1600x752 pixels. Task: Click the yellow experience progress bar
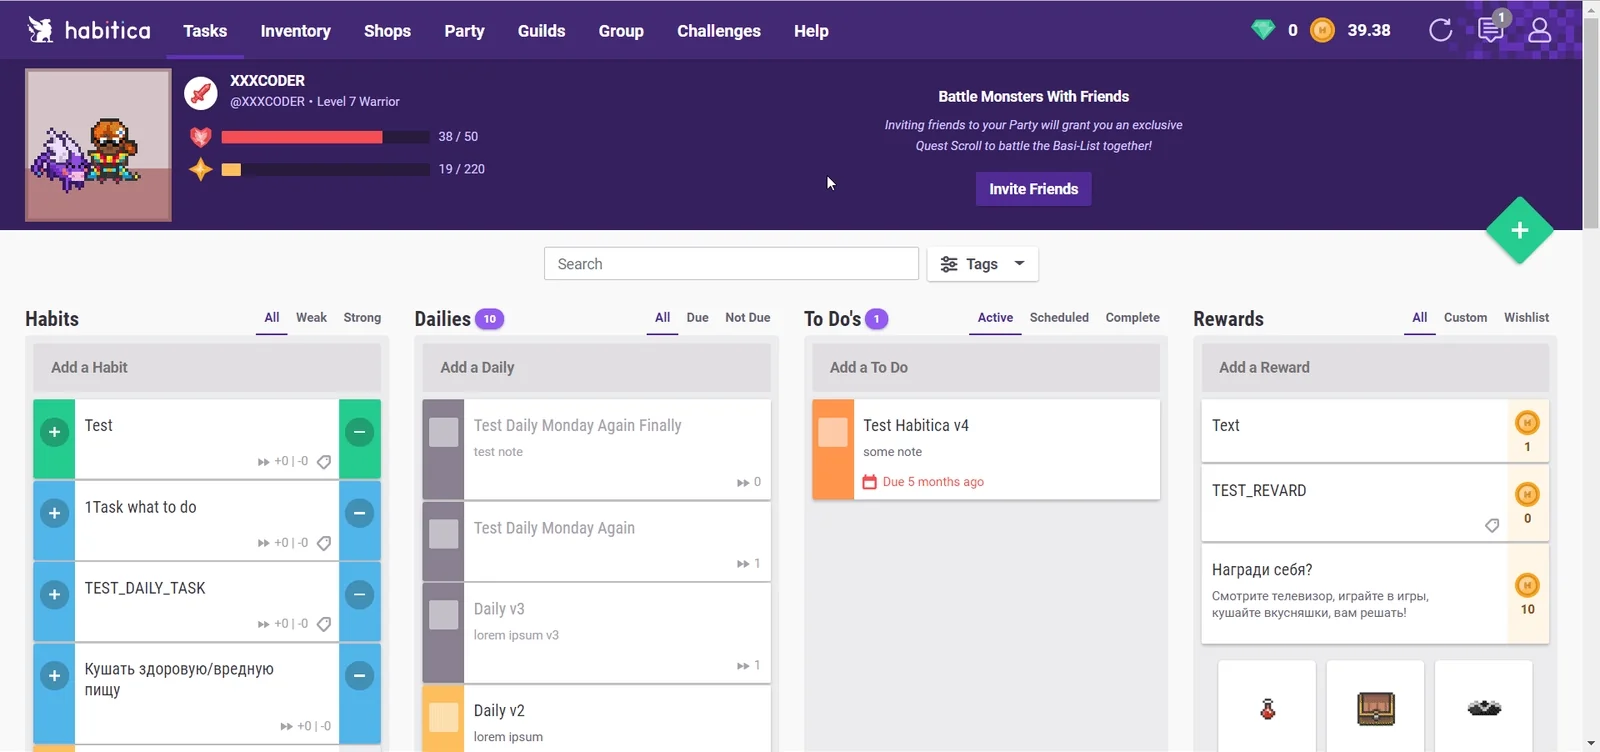point(325,170)
